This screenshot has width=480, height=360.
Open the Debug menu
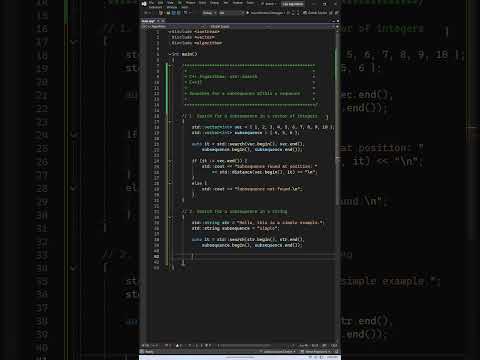(214, 3)
